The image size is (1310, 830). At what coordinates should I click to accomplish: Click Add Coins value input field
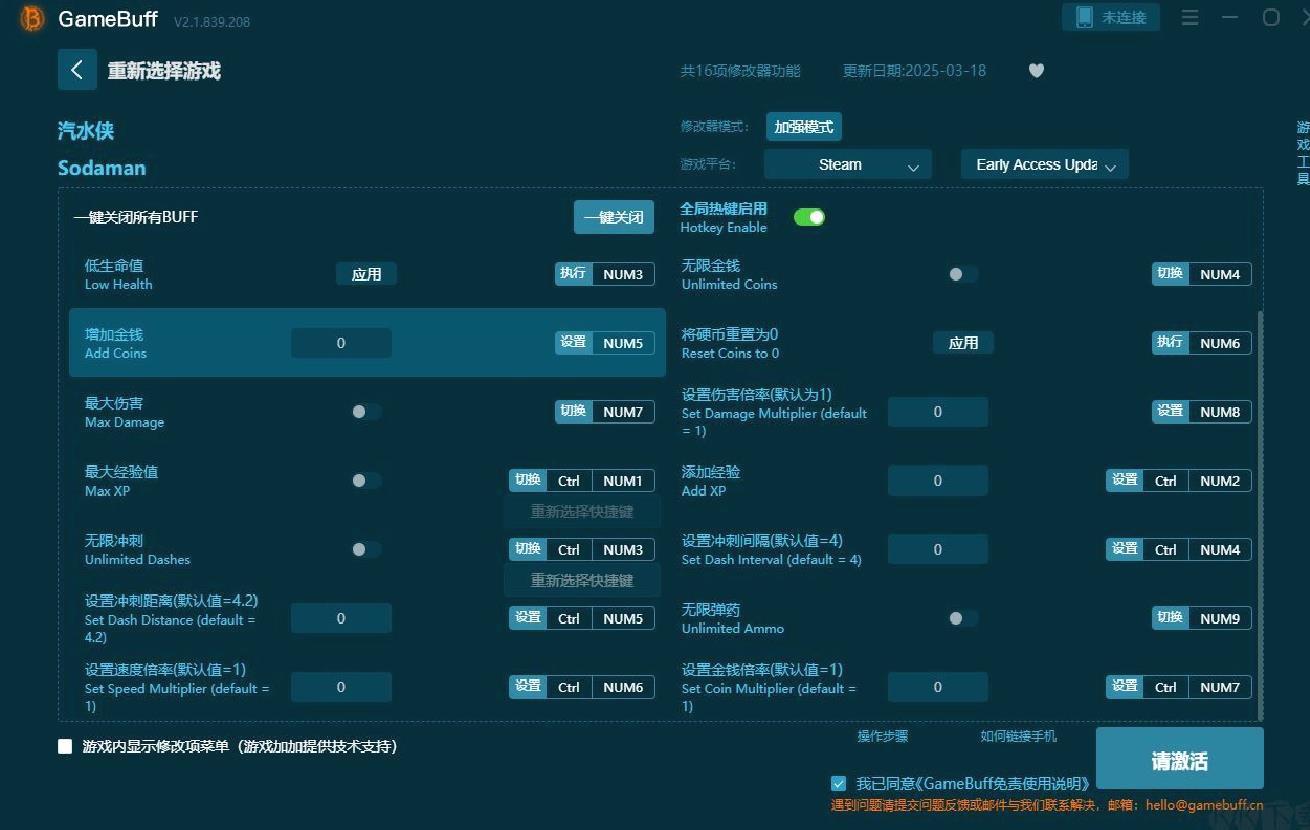pyautogui.click(x=341, y=343)
